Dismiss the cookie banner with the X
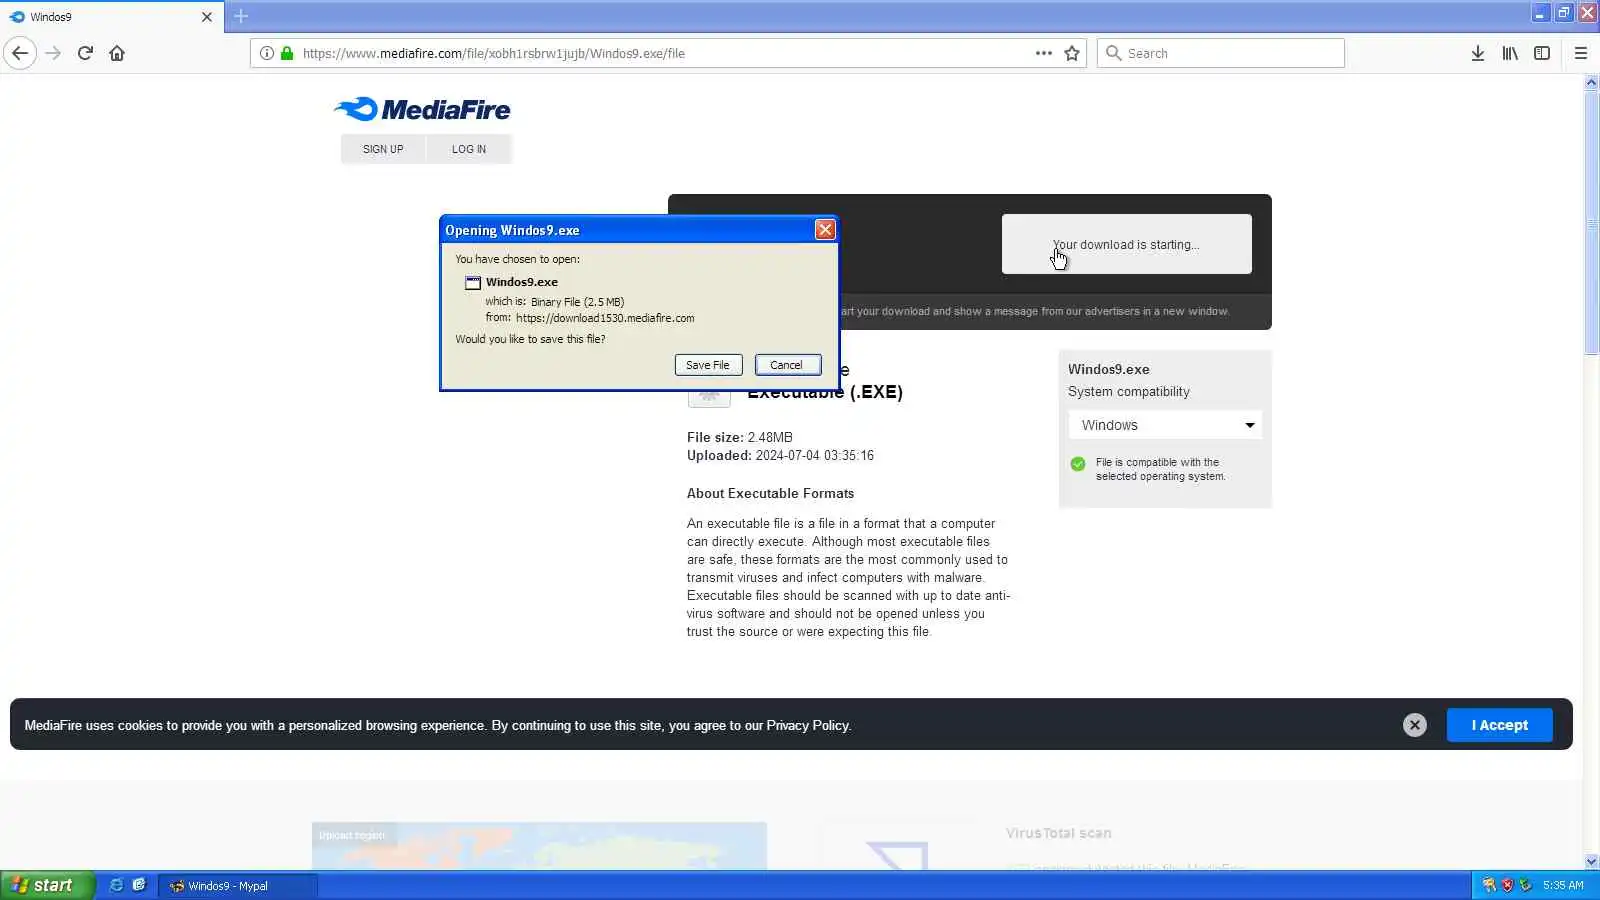 tap(1415, 725)
